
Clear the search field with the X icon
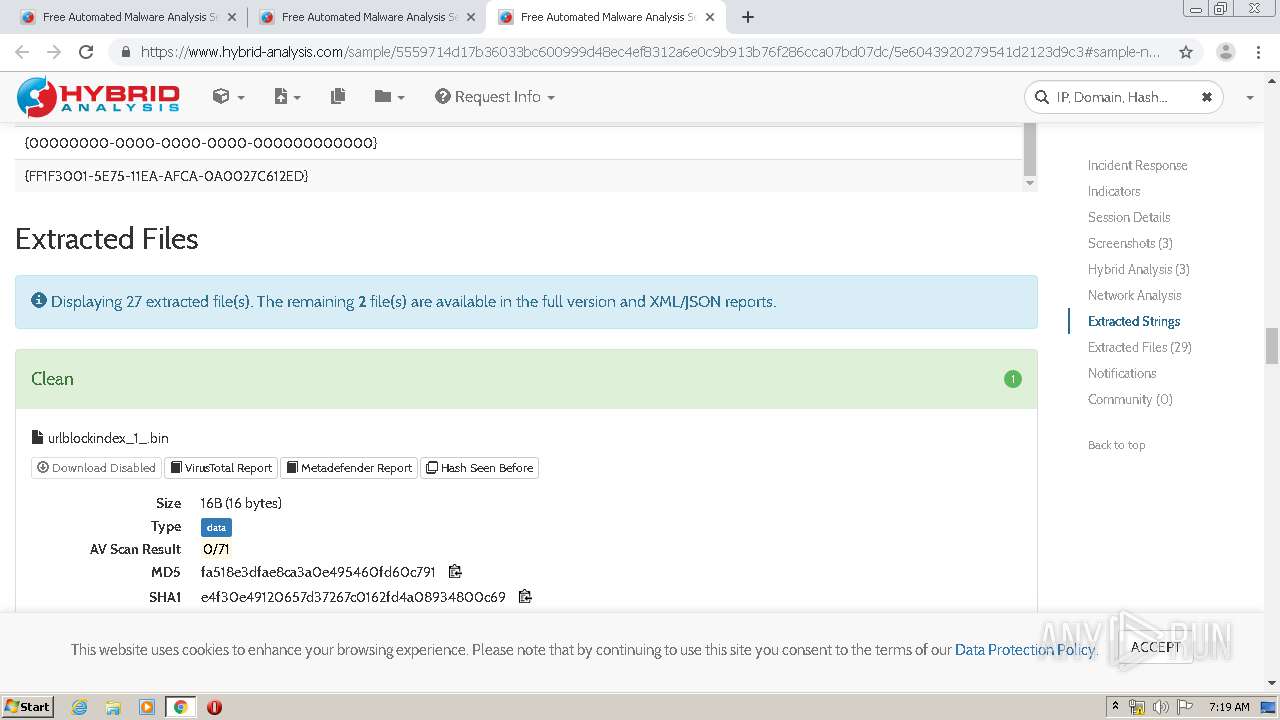tap(1206, 97)
